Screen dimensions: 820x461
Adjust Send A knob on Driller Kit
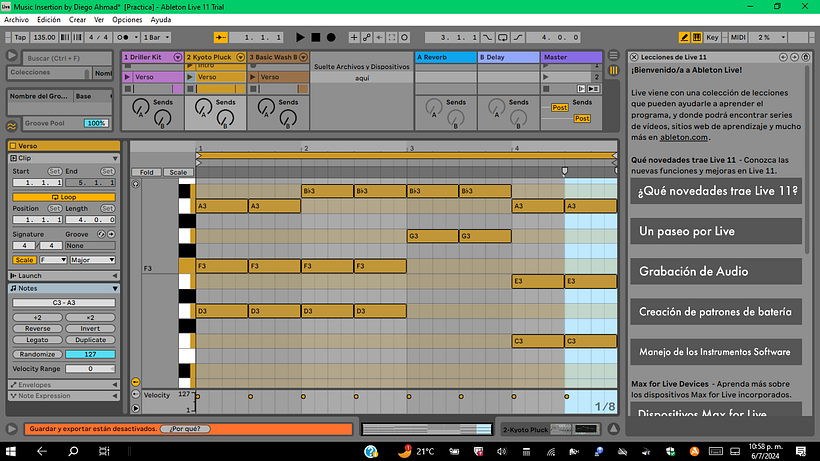tap(140, 107)
